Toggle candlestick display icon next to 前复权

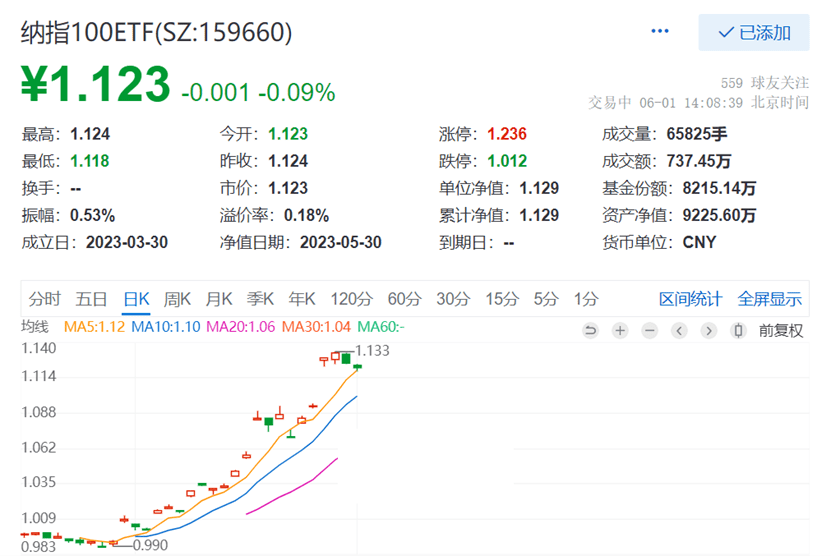tap(739, 331)
